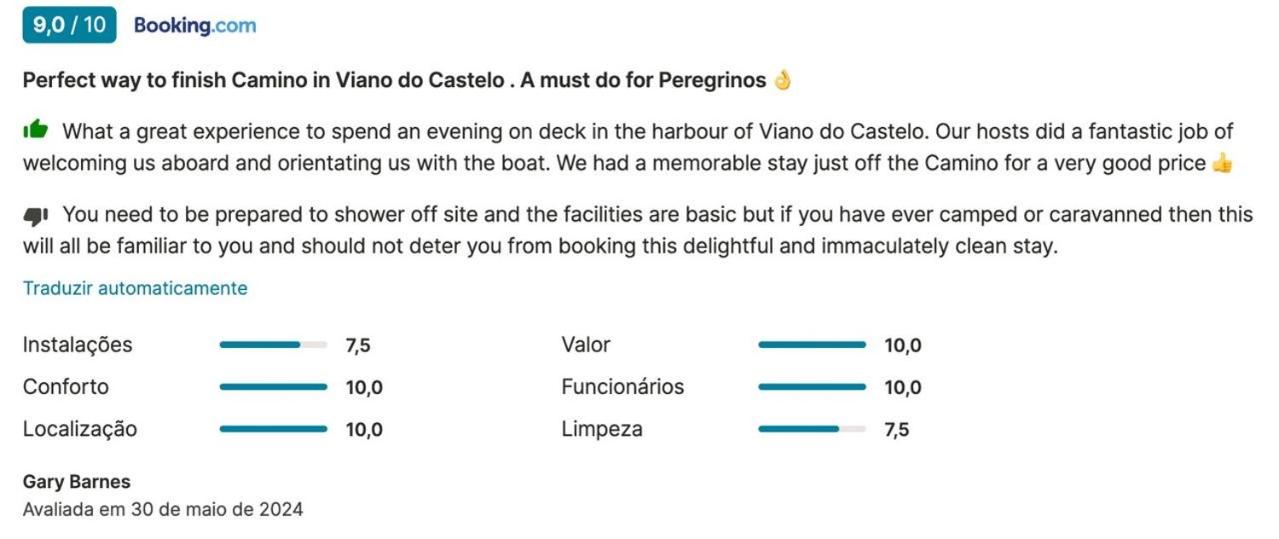The width and height of the screenshot is (1279, 539).
Task: Click the review title heading
Action: click(407, 80)
